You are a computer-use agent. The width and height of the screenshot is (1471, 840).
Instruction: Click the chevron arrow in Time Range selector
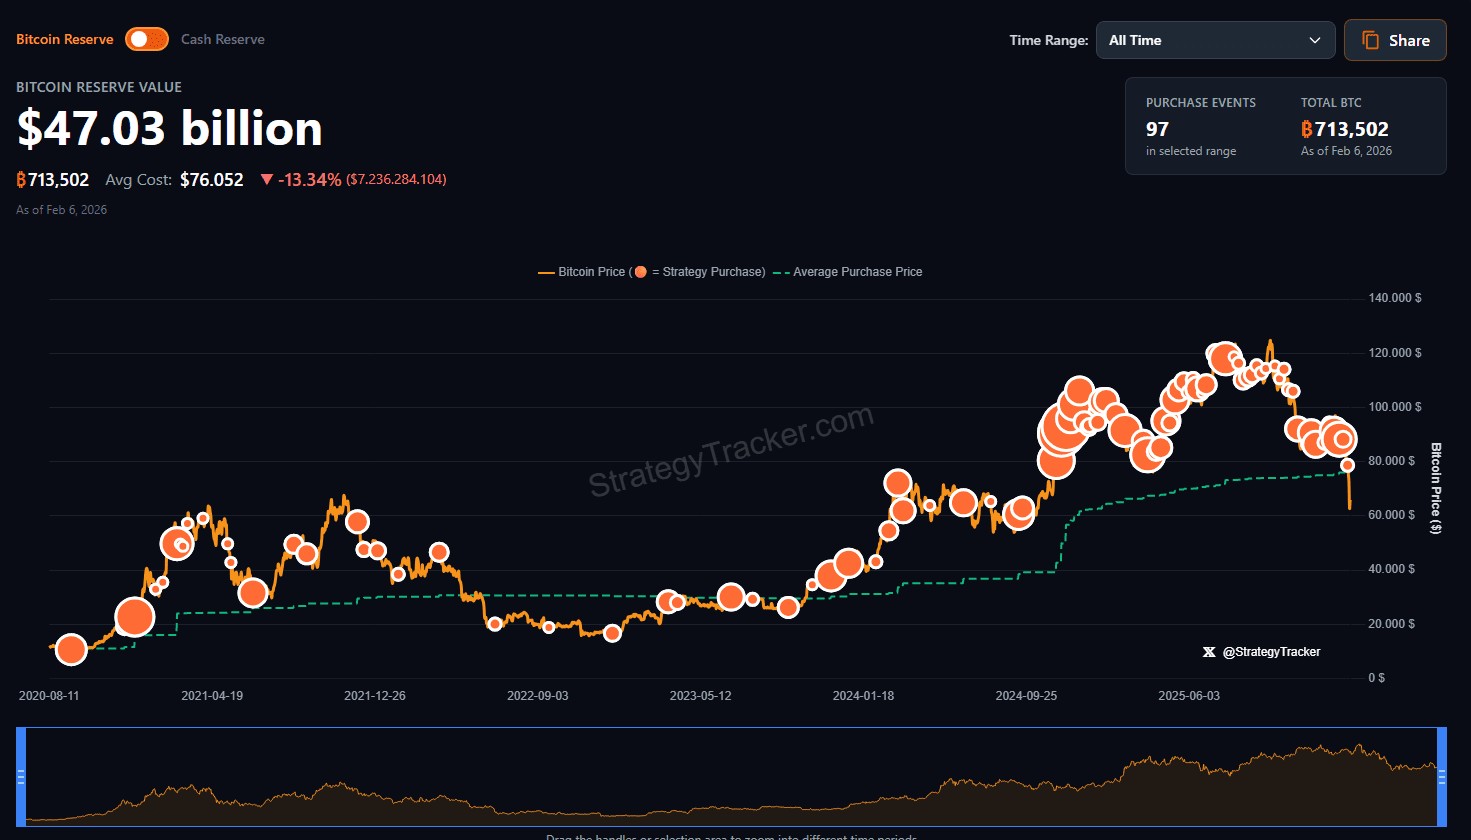point(1314,40)
